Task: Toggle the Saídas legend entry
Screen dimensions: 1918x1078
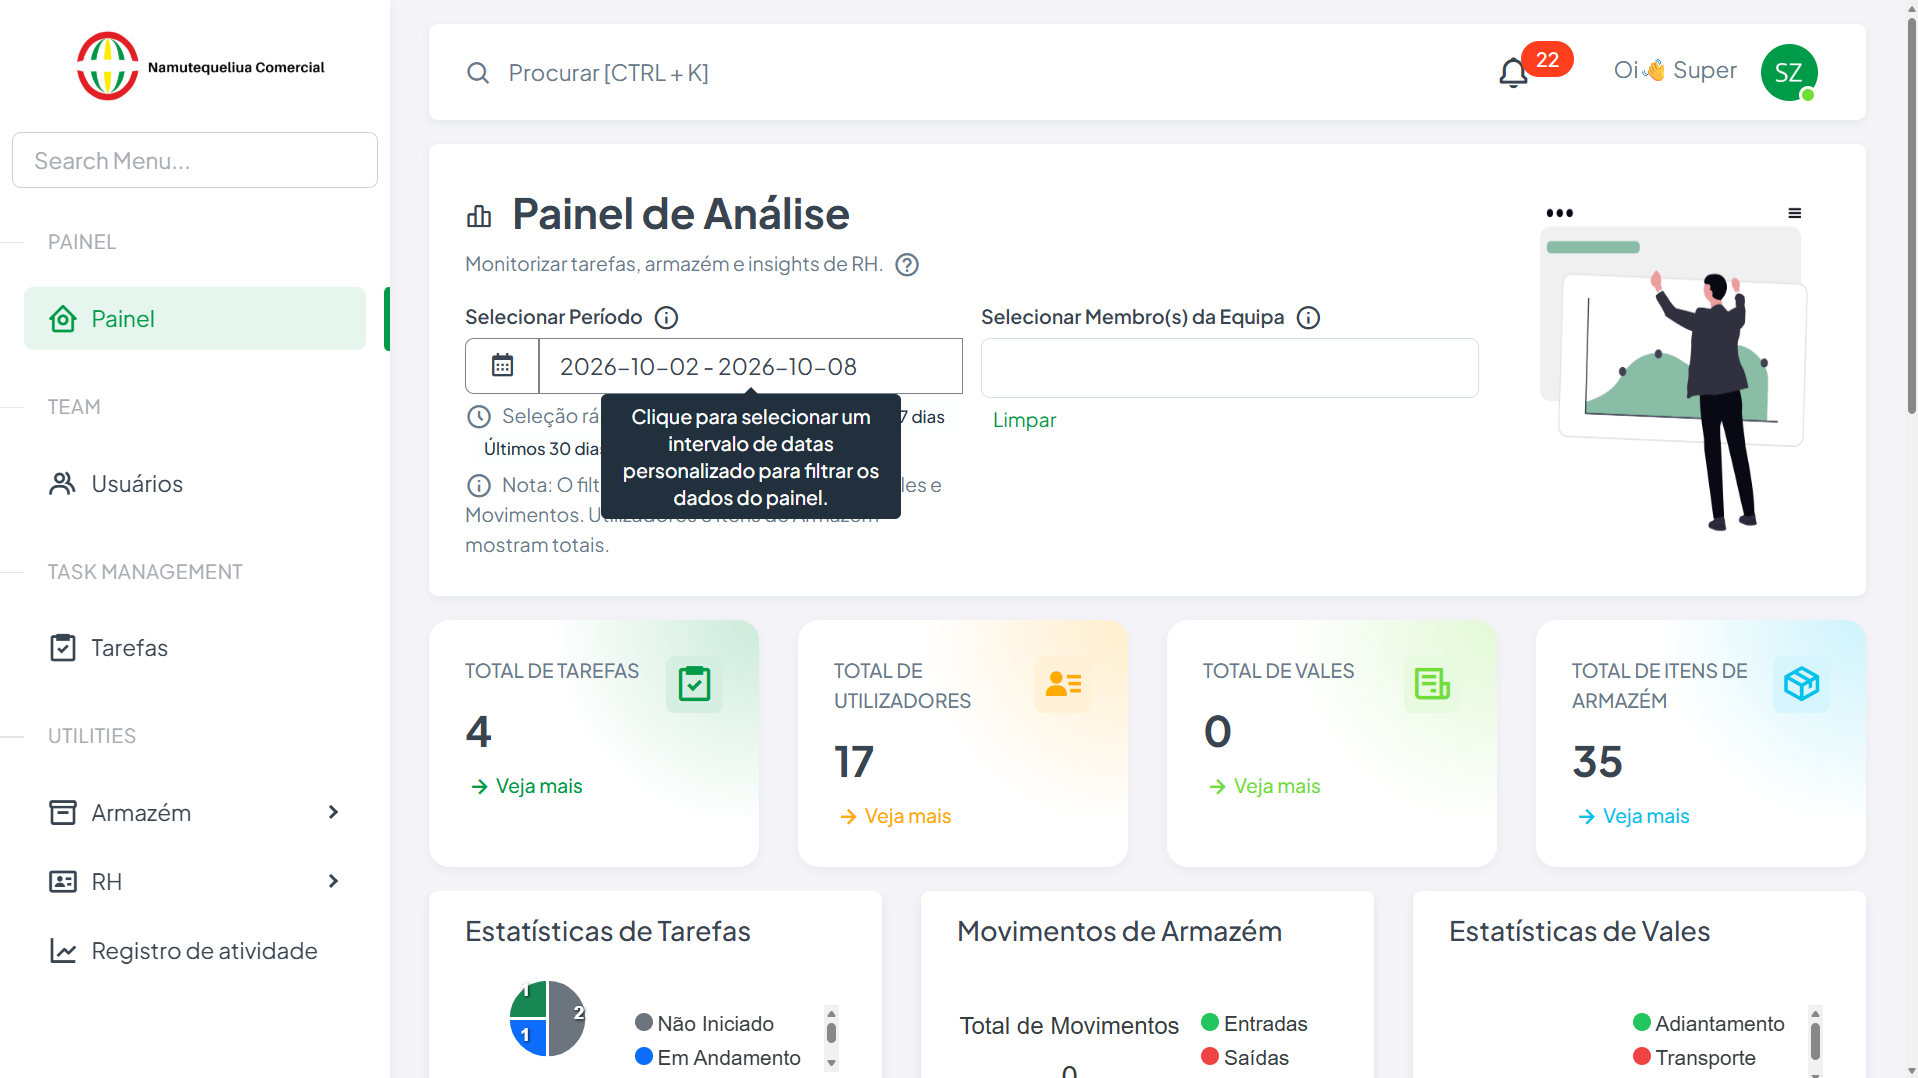Action: (1245, 1057)
